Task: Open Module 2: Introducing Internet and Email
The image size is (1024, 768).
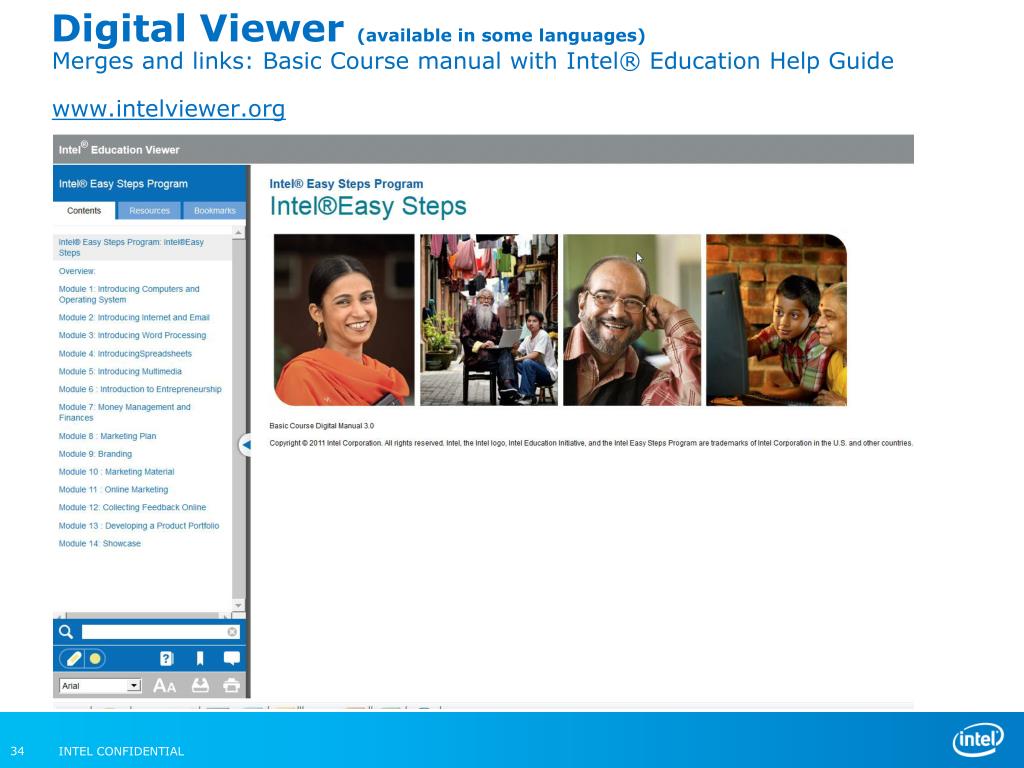Action: click(134, 317)
